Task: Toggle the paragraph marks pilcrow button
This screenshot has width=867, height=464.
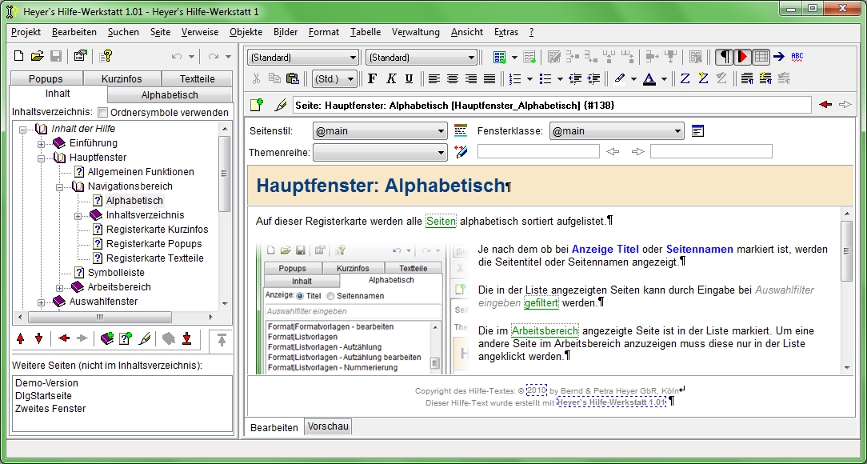Action: (724, 56)
